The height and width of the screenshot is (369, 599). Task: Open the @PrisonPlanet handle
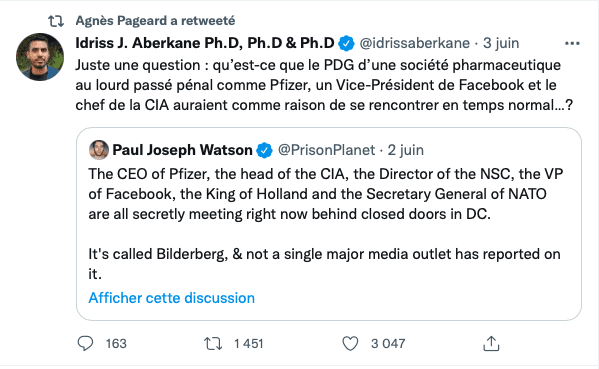(x=326, y=150)
